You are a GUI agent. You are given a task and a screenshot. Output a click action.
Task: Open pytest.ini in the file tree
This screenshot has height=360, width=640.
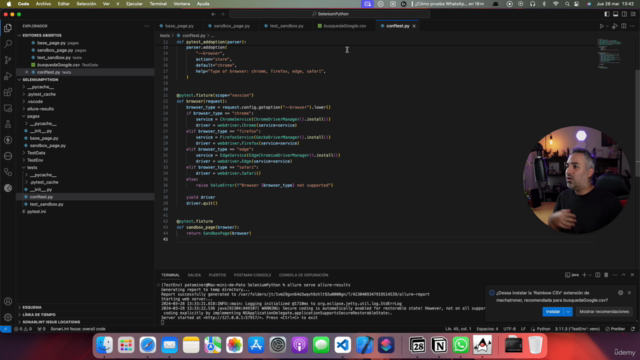point(36,211)
